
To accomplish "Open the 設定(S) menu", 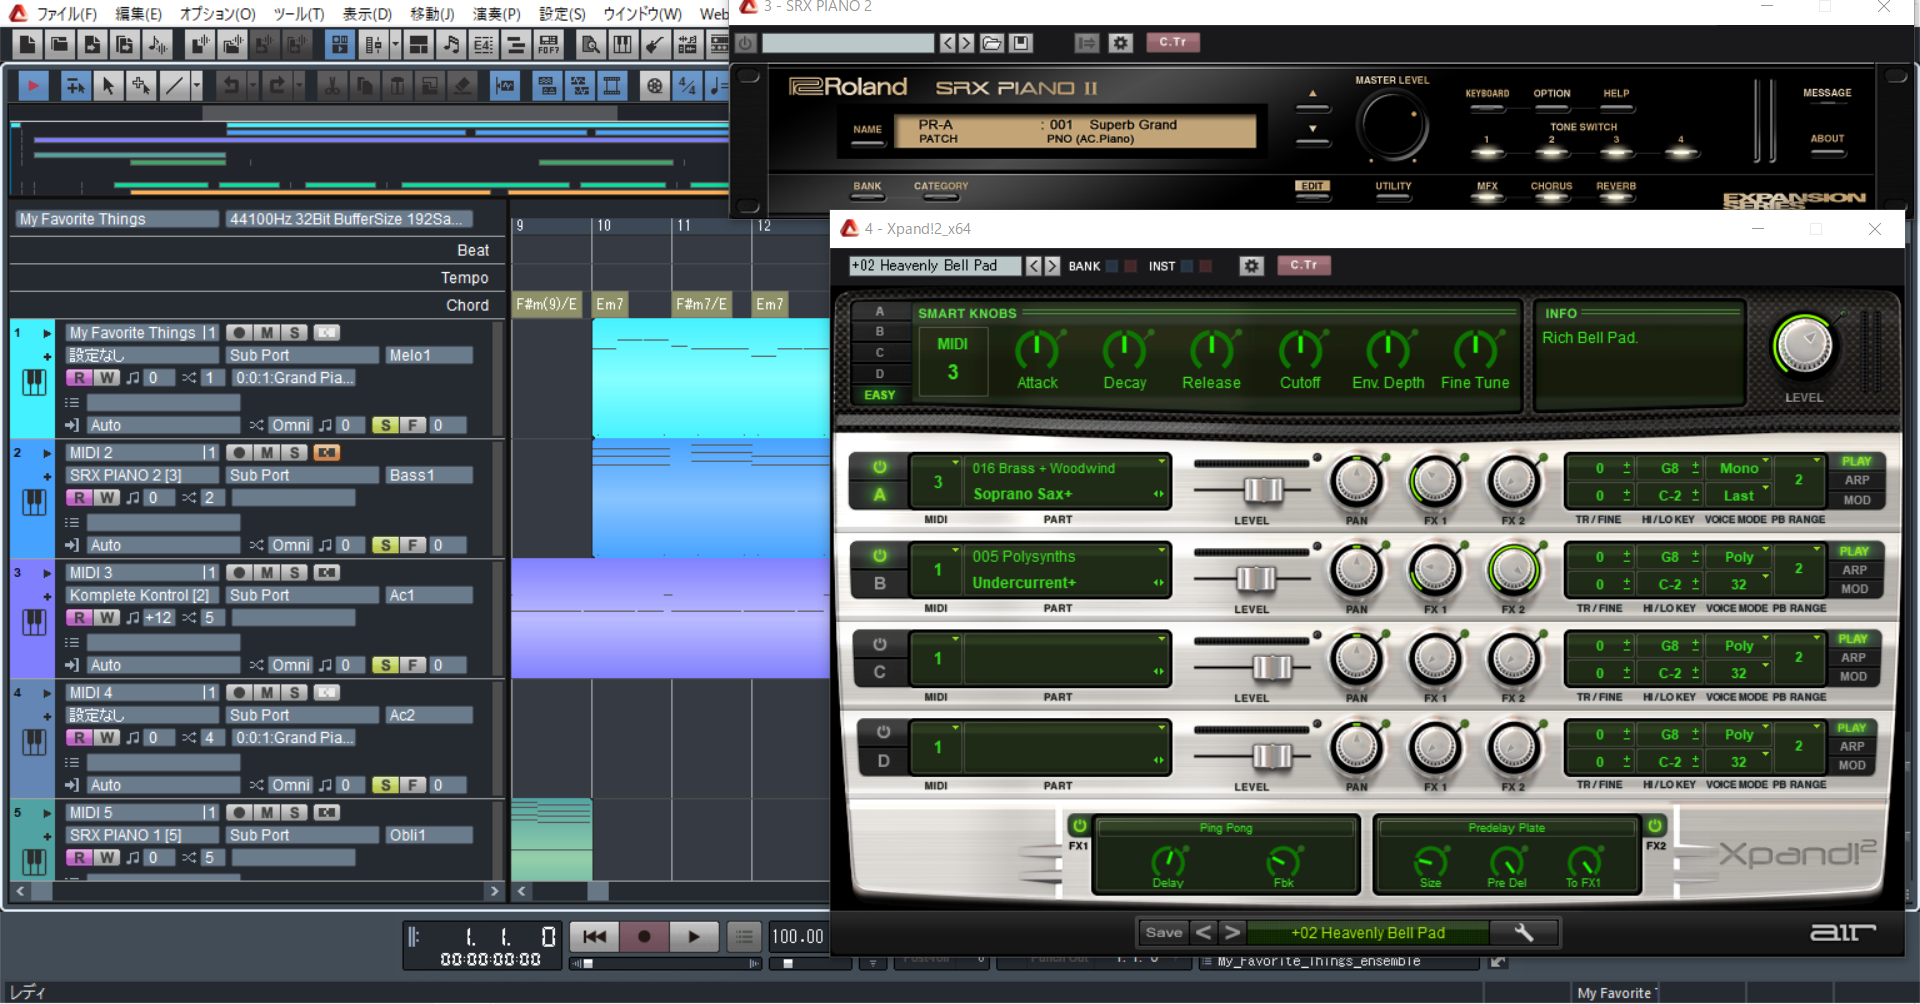I will tap(562, 14).
